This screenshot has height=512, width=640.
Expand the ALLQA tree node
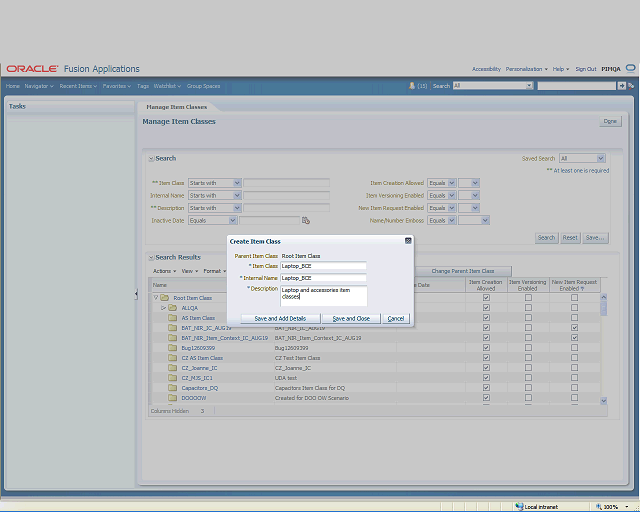pos(163,308)
